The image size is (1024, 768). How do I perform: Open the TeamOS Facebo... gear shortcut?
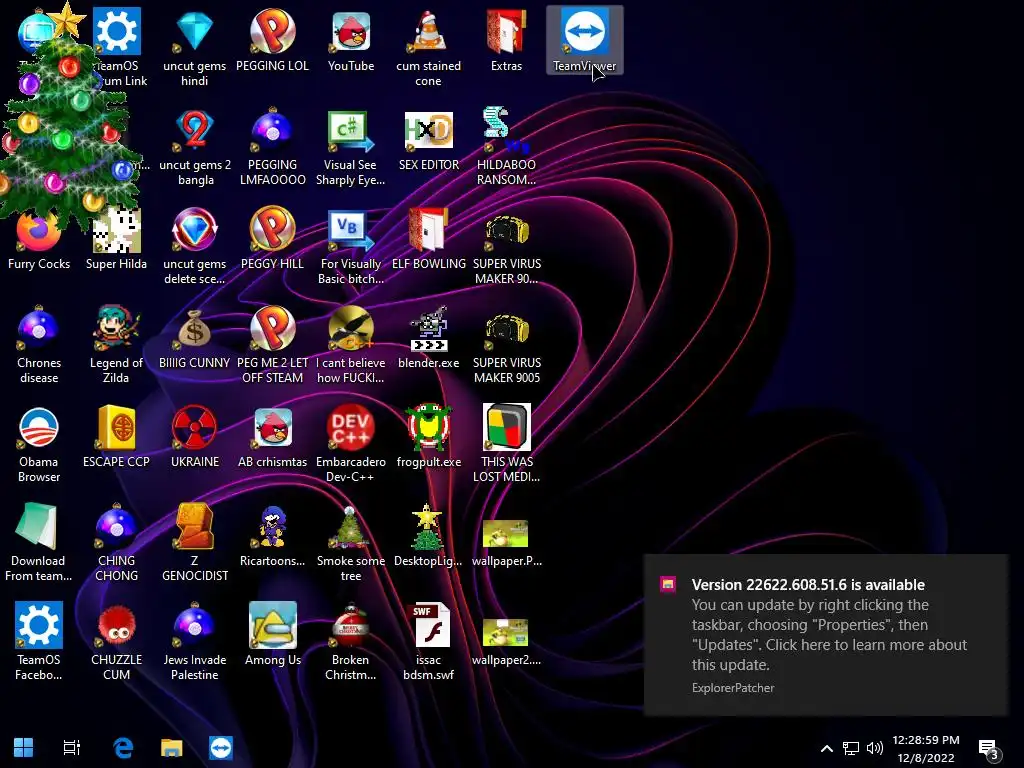click(x=39, y=642)
